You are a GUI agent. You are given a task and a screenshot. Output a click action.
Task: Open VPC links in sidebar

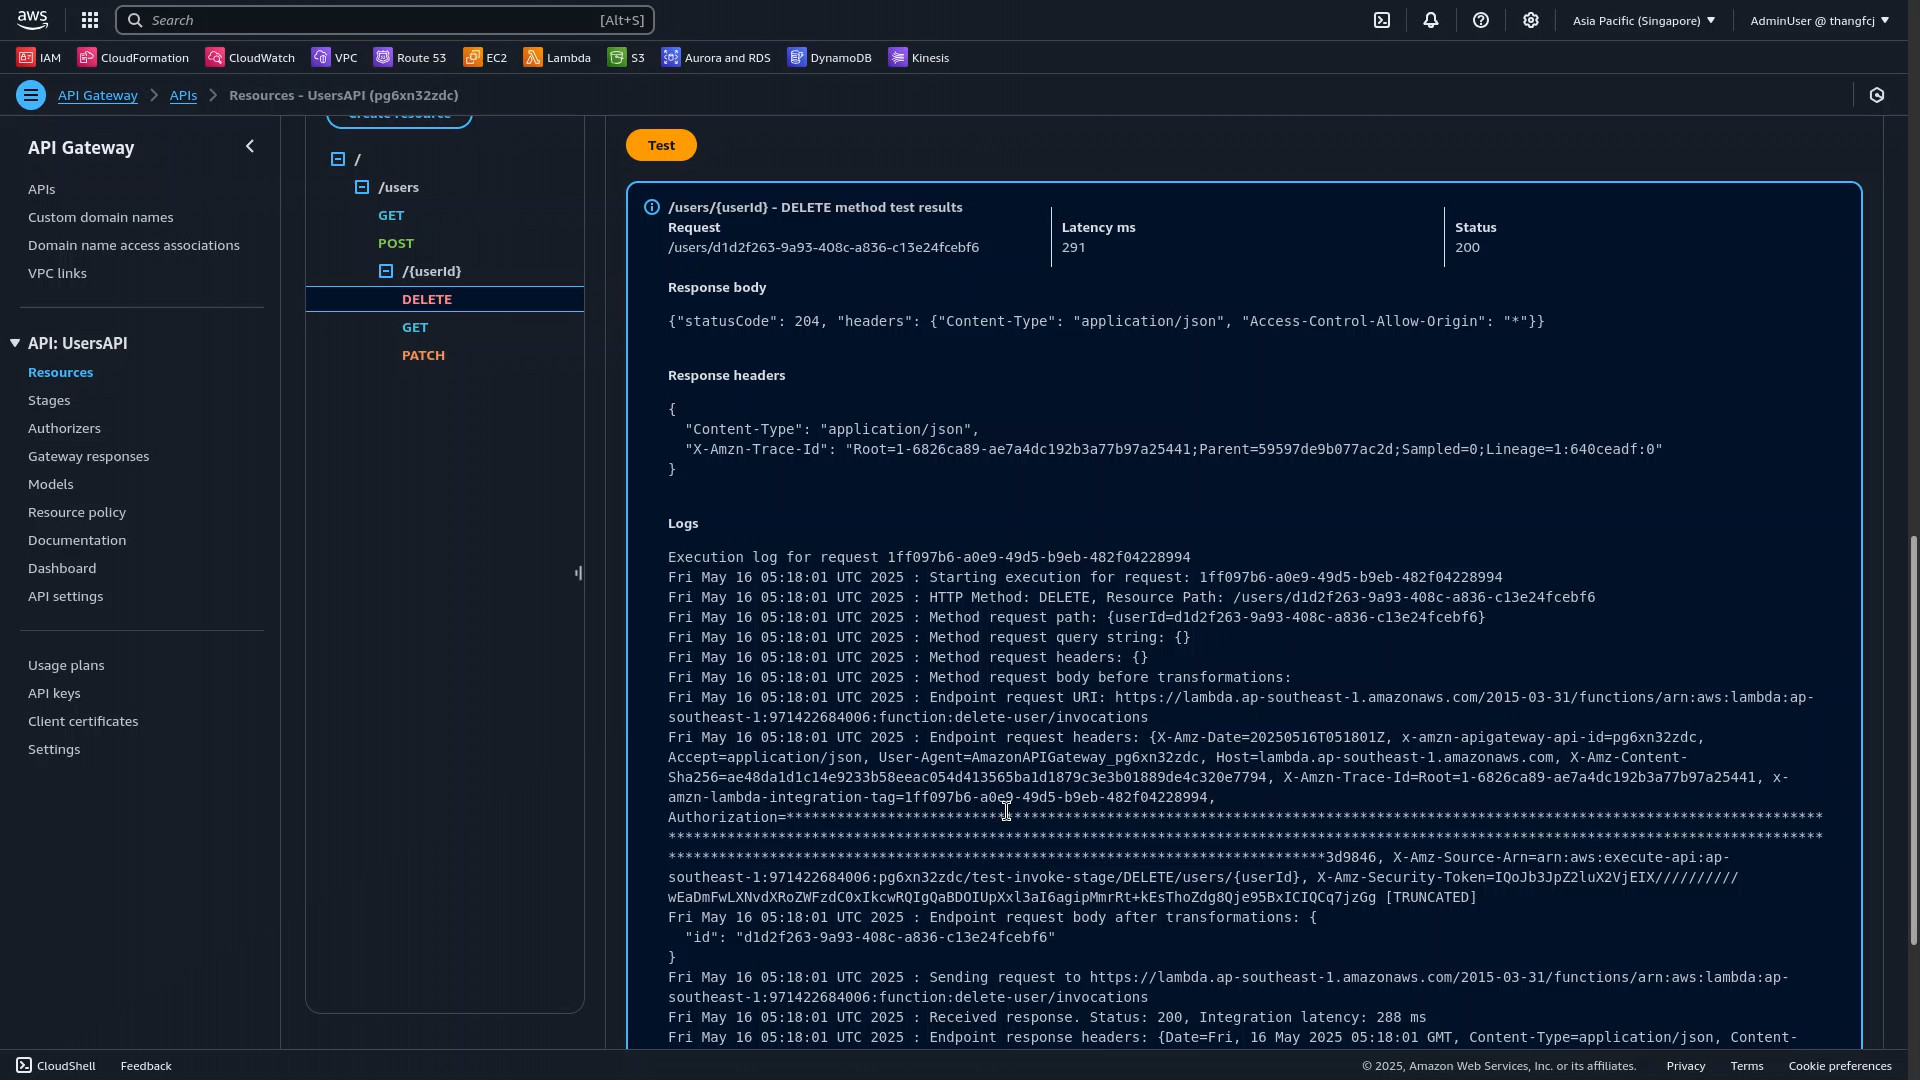point(57,273)
